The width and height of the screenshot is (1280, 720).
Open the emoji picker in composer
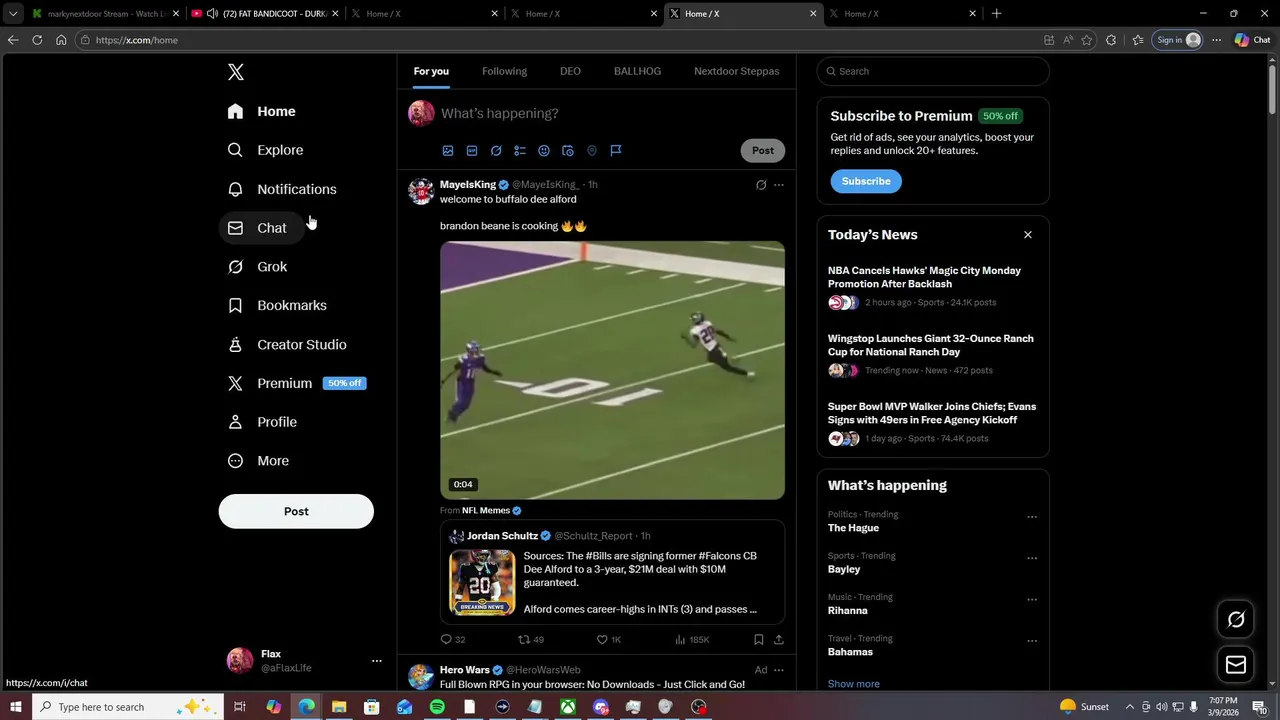tap(544, 151)
